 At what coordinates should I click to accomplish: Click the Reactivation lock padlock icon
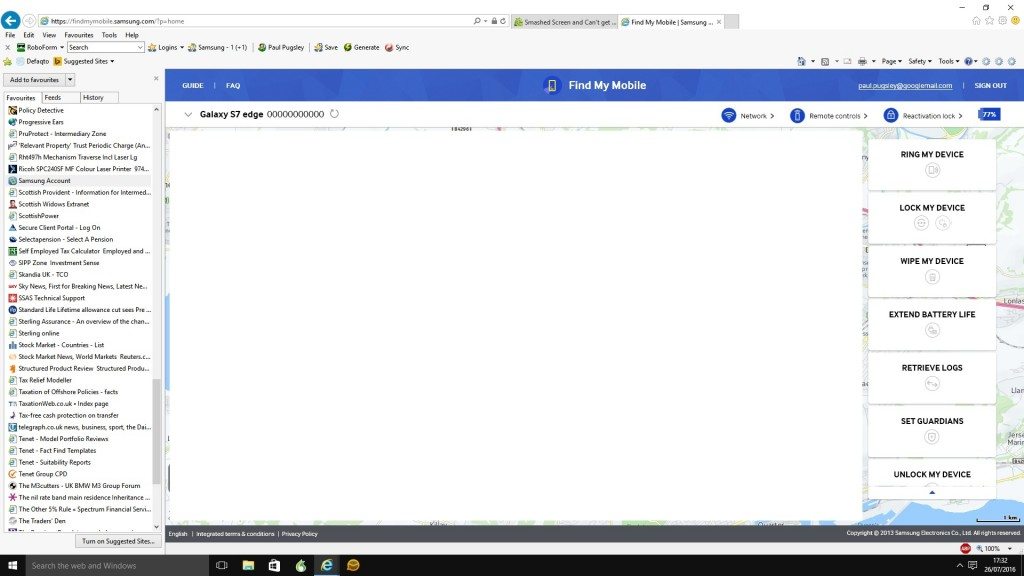[891, 115]
